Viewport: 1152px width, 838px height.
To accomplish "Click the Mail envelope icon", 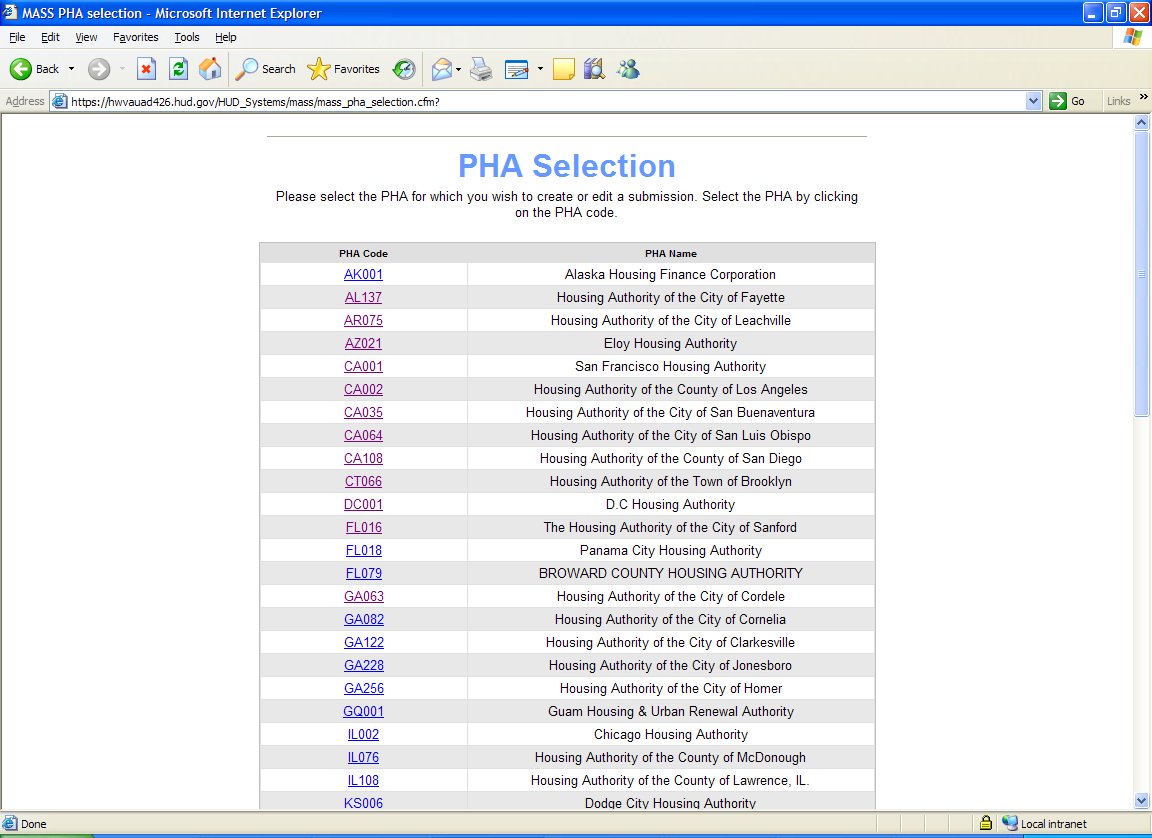I will 442,69.
